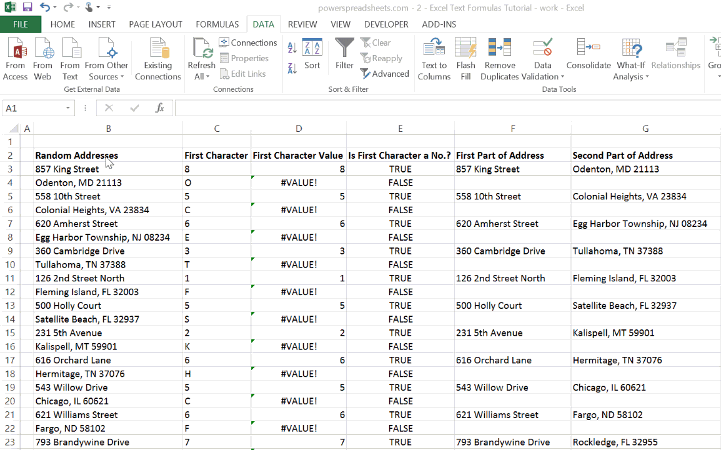721x450 pixels.
Task: Switch to the REVIEW tab
Action: tap(302, 24)
